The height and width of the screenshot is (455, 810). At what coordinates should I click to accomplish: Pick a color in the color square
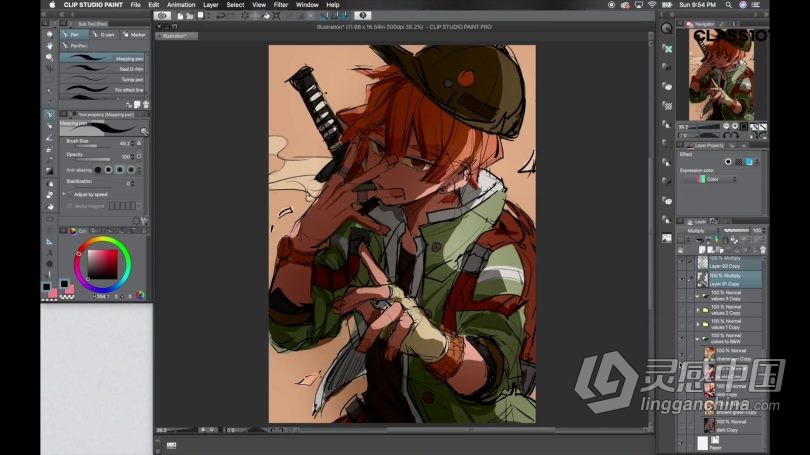(x=102, y=264)
